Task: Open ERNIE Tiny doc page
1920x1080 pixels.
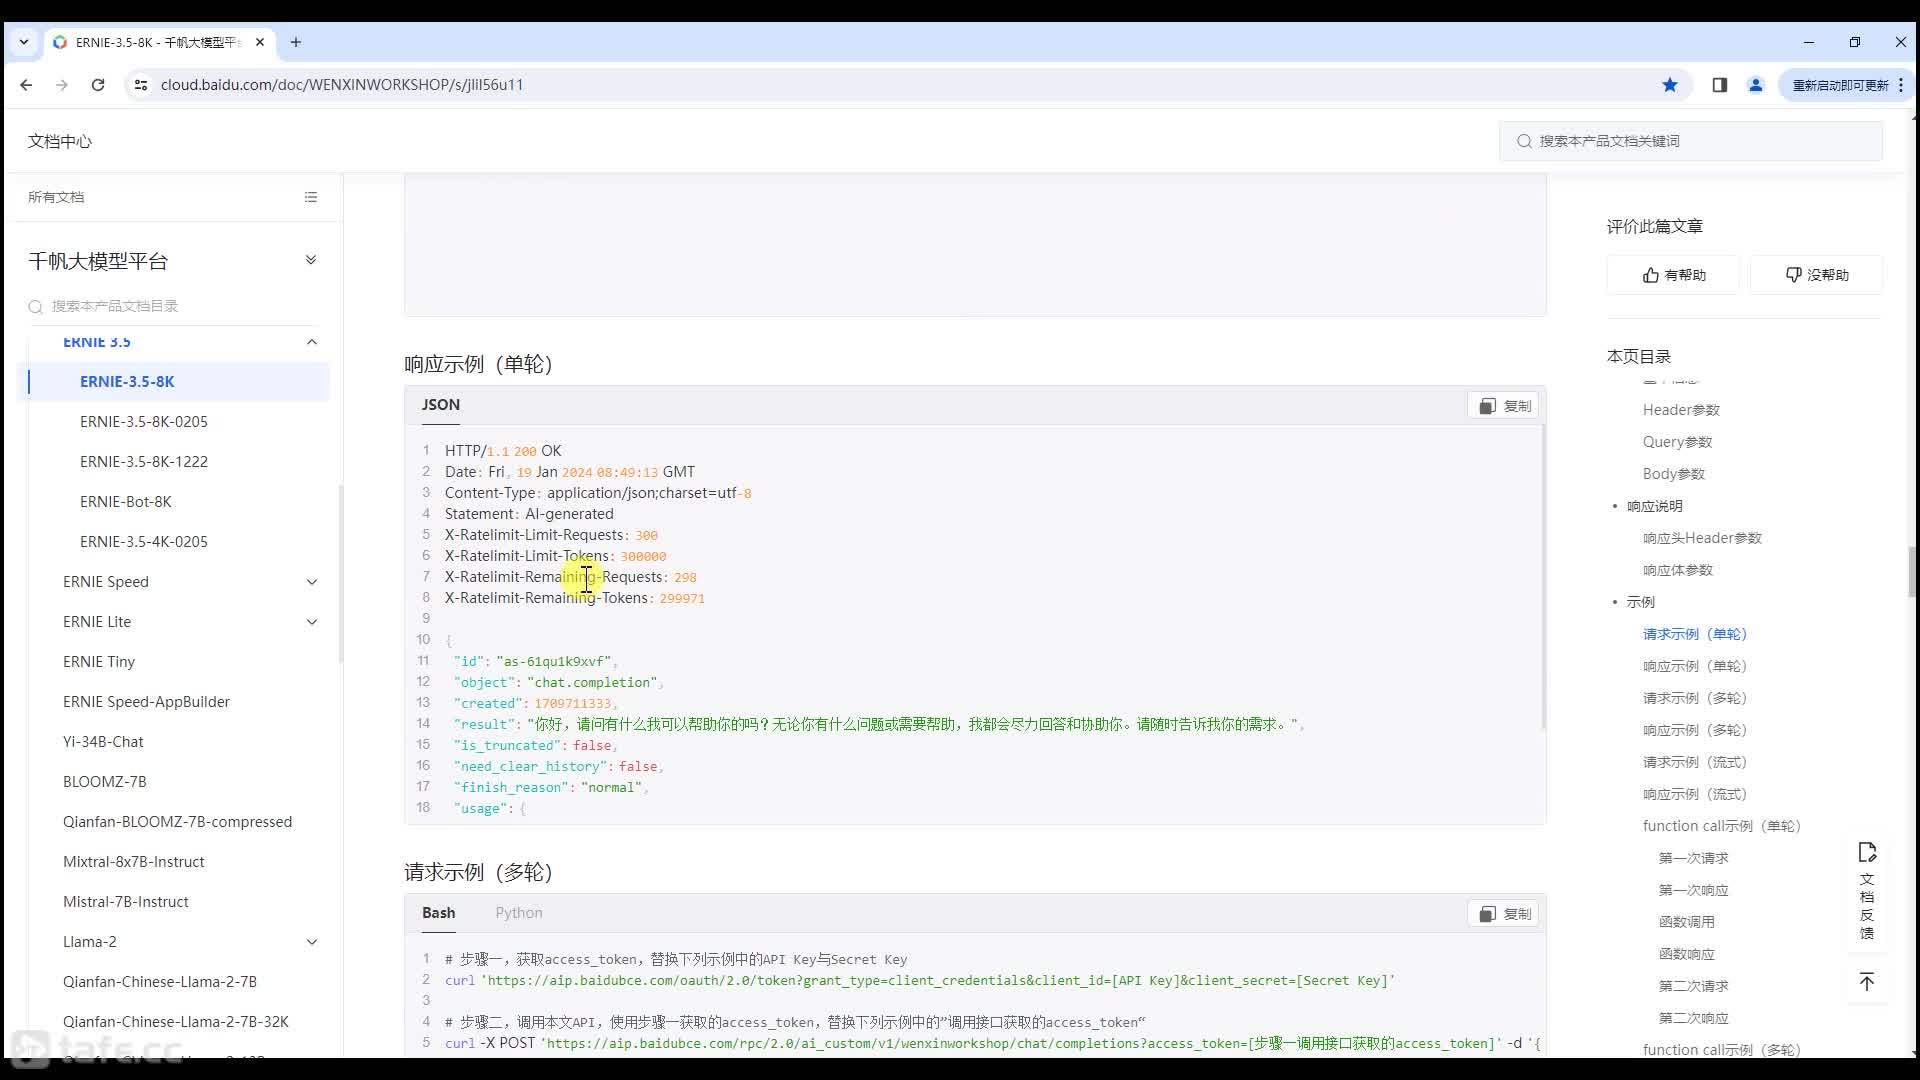Action: pos(99,661)
